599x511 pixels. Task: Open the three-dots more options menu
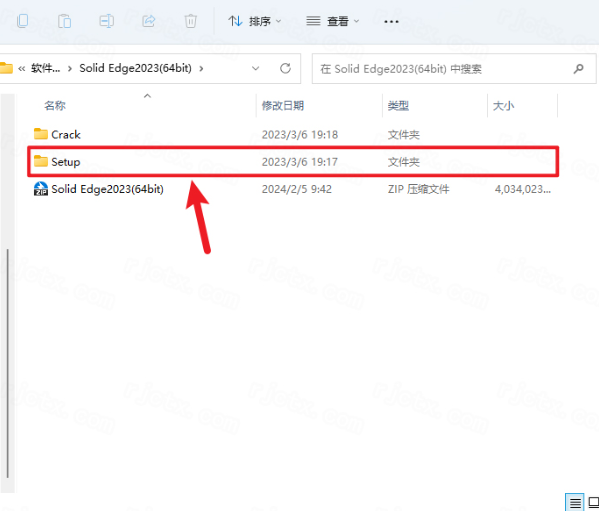click(x=391, y=22)
